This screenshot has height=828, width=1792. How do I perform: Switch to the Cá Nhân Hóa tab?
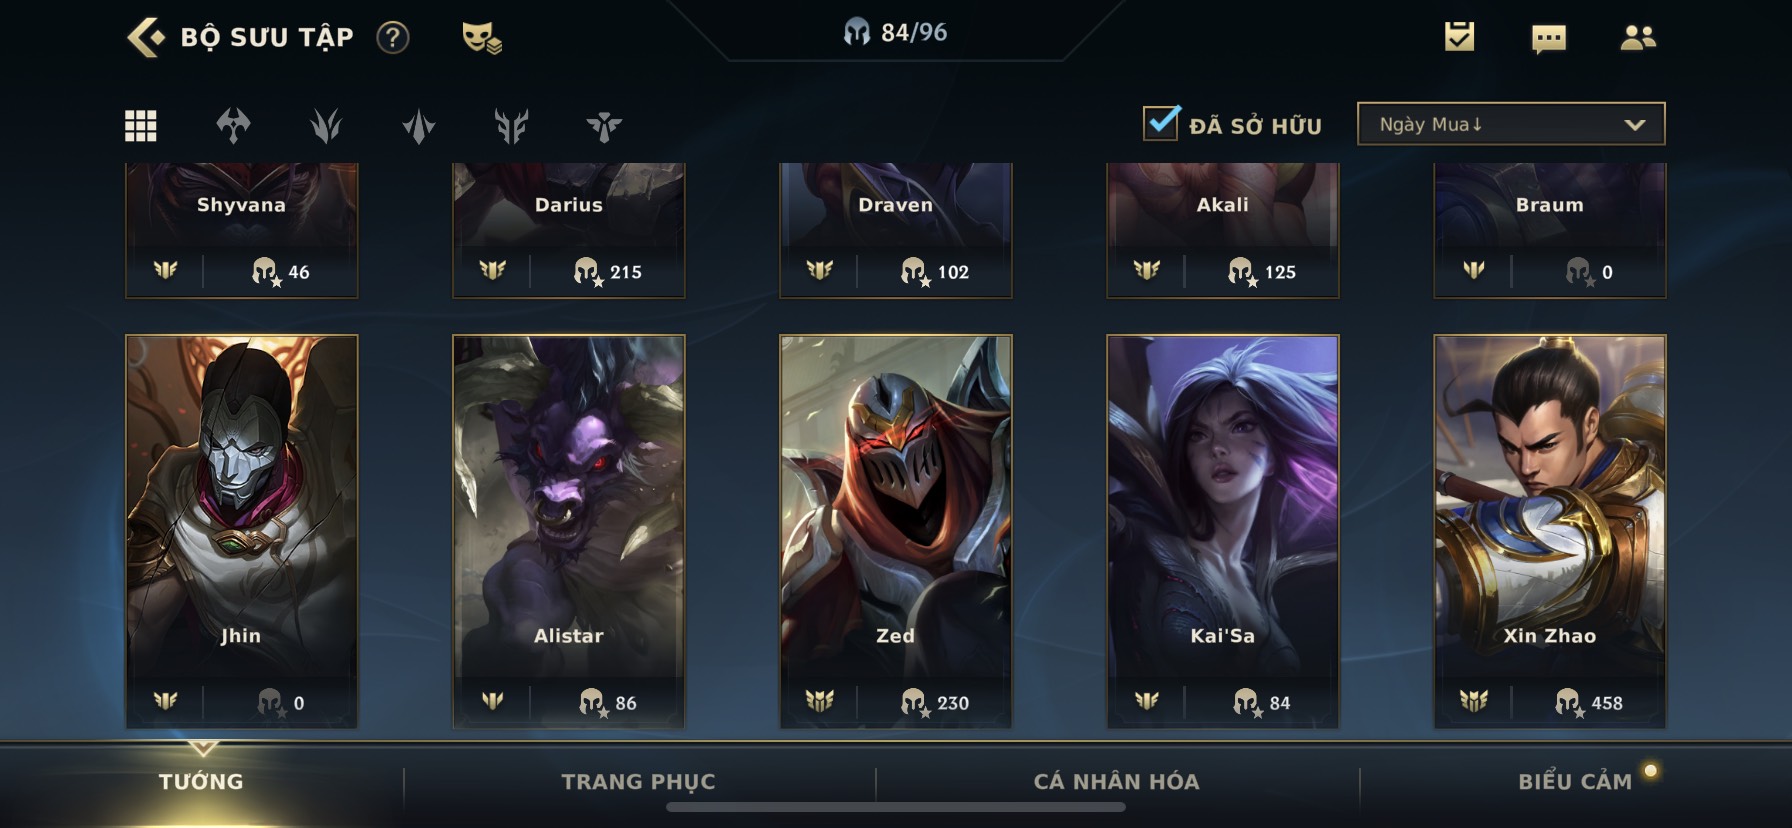[x=1117, y=782]
